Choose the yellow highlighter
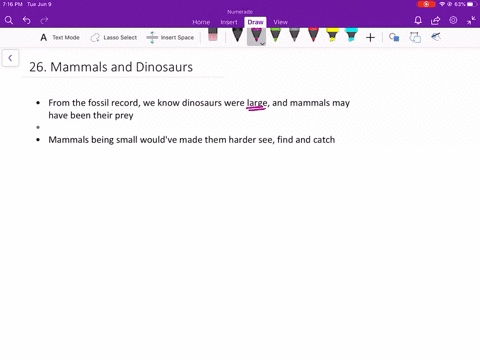 click(332, 35)
